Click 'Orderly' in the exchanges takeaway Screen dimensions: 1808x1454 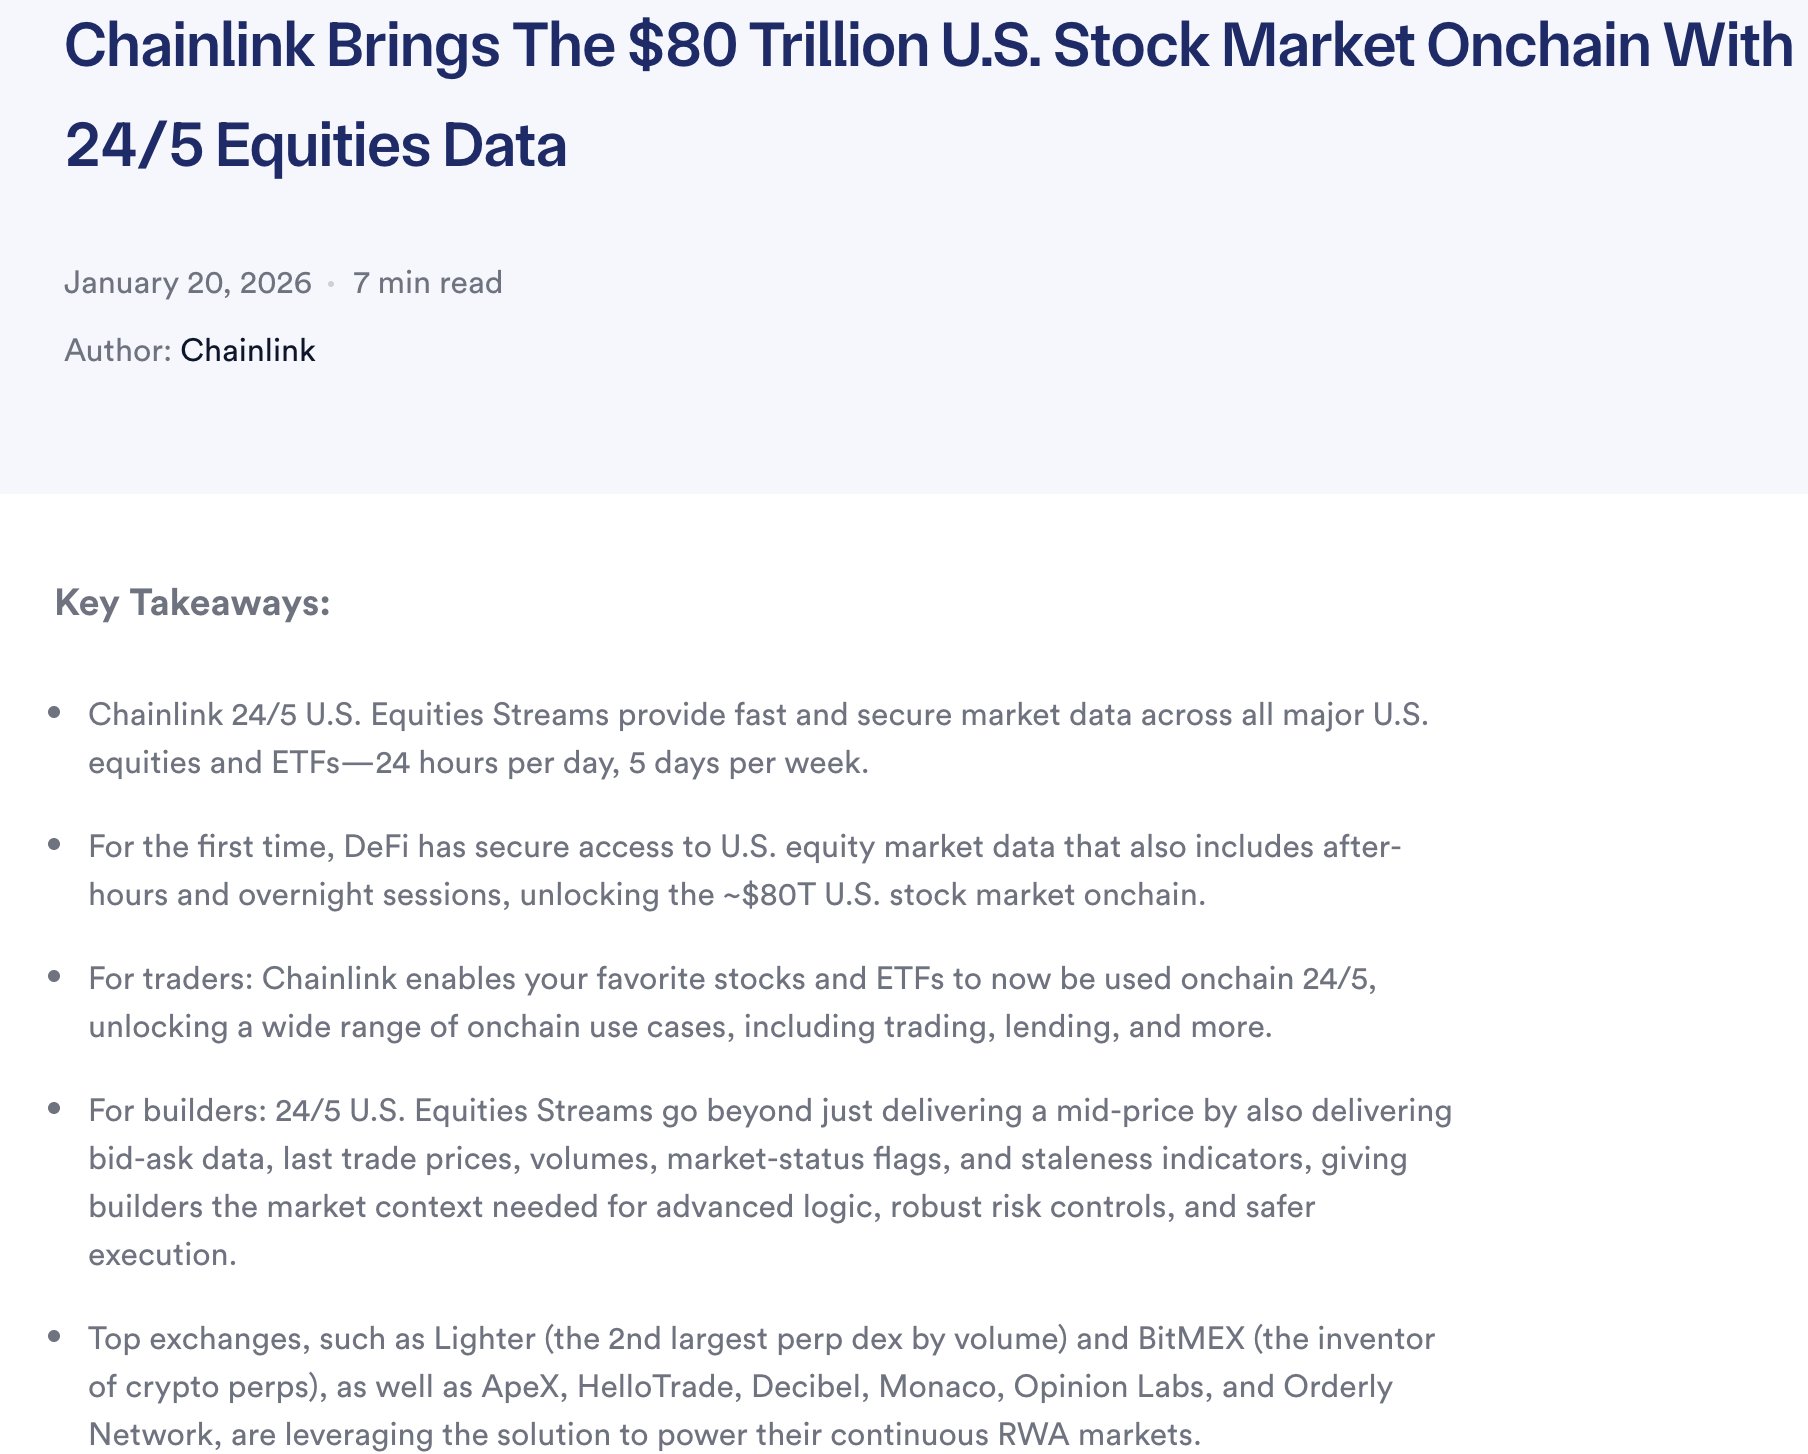click(1337, 1387)
